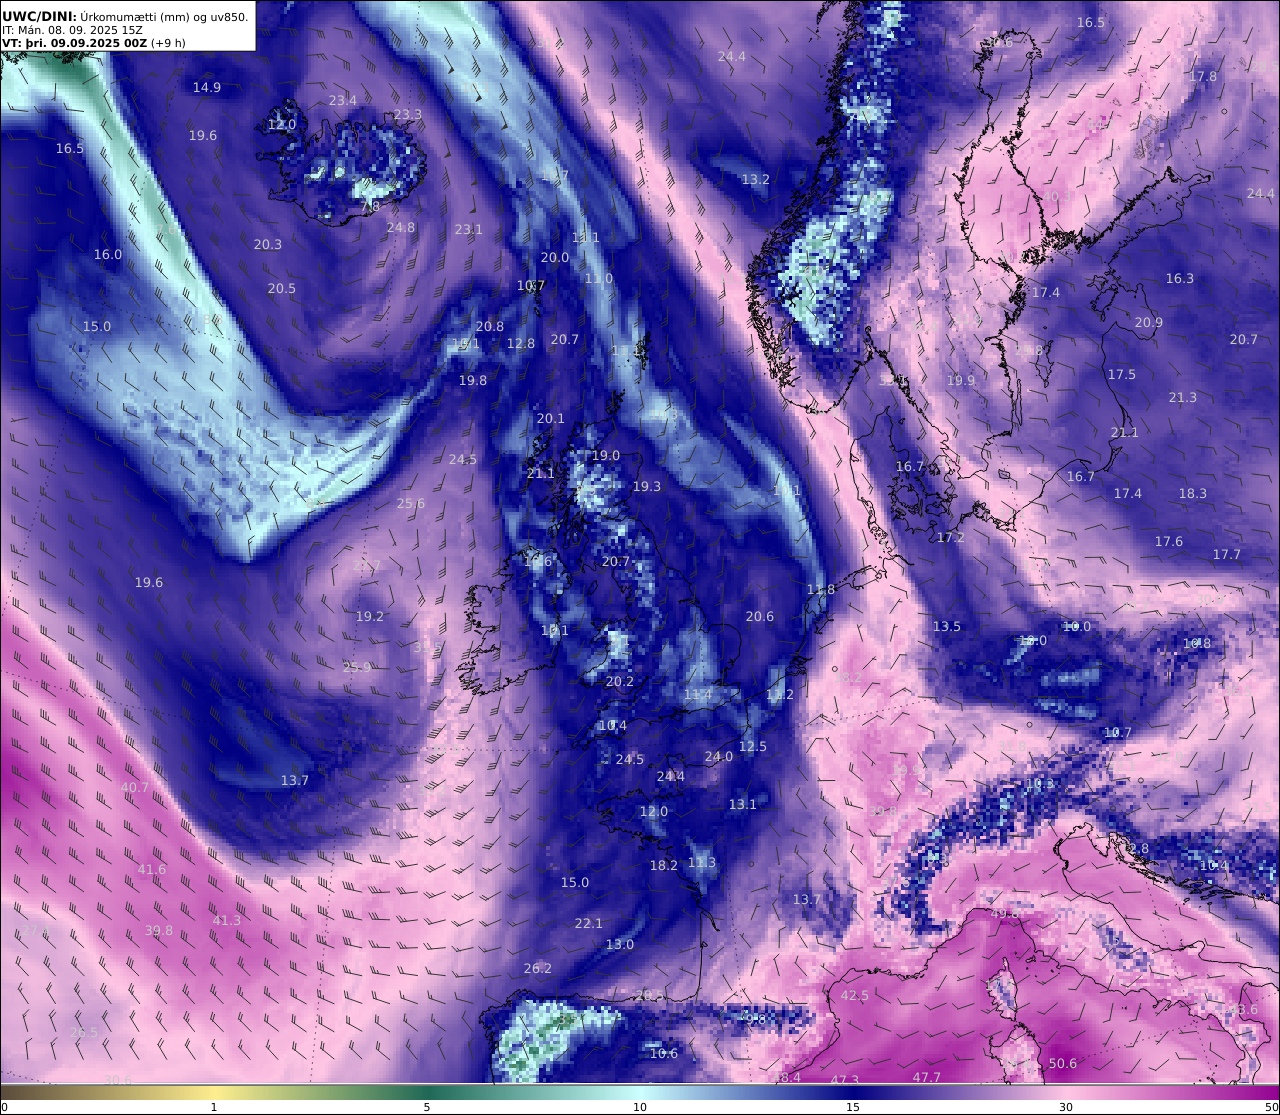Click the 22.1 value in the Bay of Biscay
This screenshot has height=1115, width=1280.
[x=588, y=923]
